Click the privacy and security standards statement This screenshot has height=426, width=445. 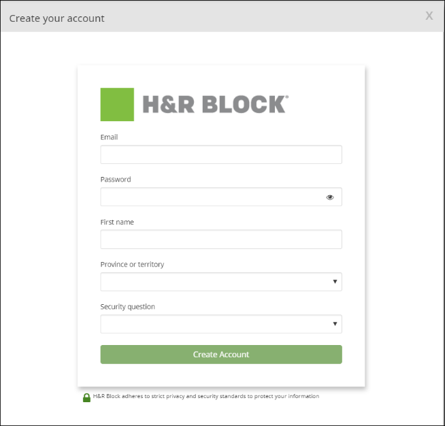coord(206,396)
